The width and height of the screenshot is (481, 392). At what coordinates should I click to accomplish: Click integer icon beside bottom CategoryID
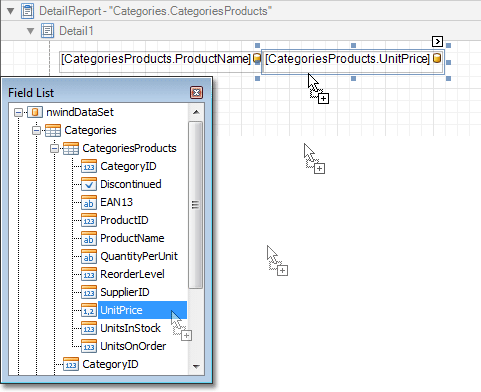(x=71, y=364)
